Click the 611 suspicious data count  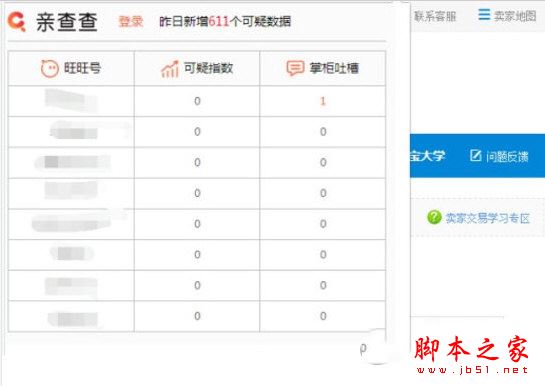point(219,22)
